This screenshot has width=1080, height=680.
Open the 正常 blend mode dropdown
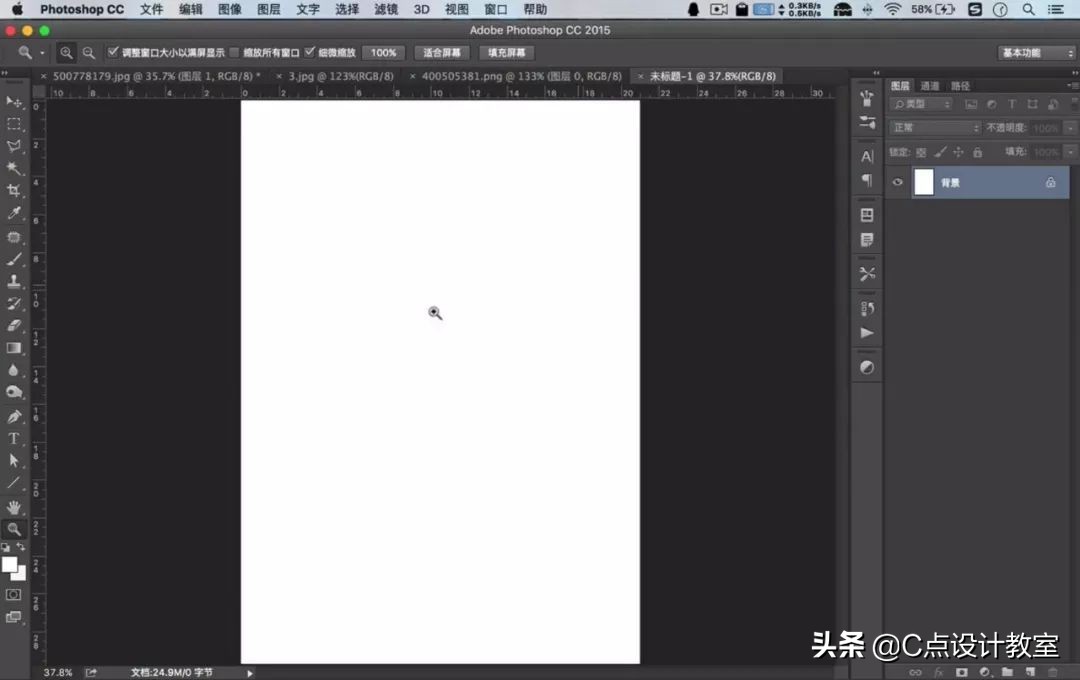(935, 127)
